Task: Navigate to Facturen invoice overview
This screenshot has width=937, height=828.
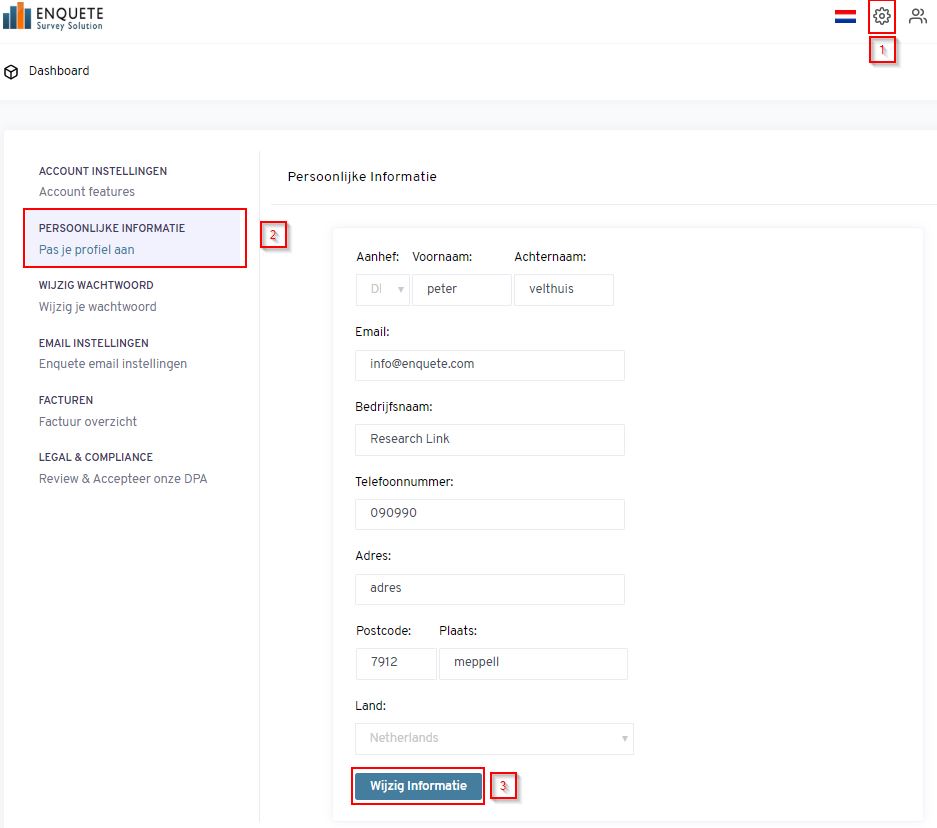Action: (x=87, y=411)
